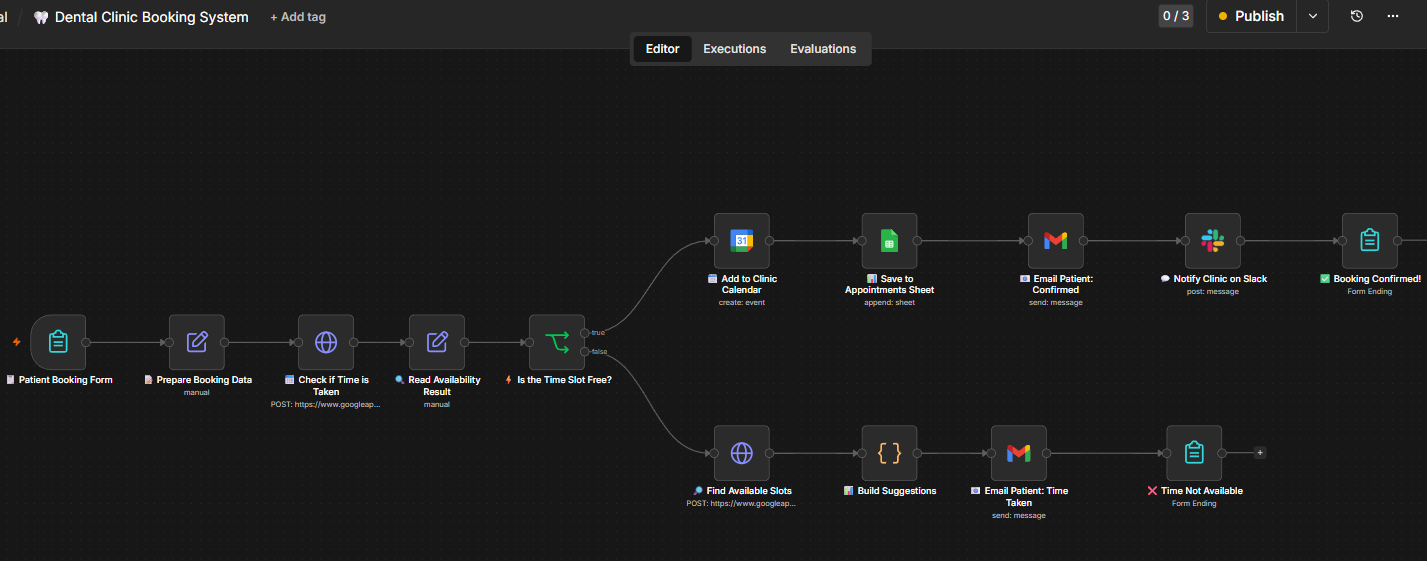Viewport: 1427px width, 561px height.
Task: Switch to the Evaluations tab
Action: 823,49
